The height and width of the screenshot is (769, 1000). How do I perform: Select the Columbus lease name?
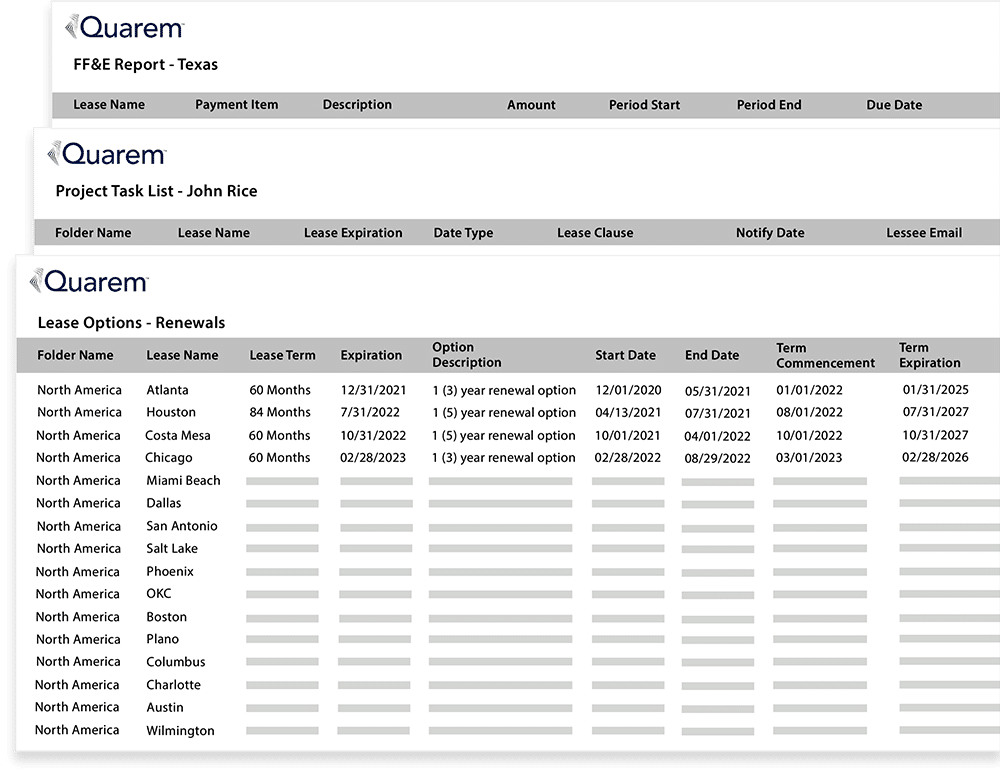(x=175, y=662)
